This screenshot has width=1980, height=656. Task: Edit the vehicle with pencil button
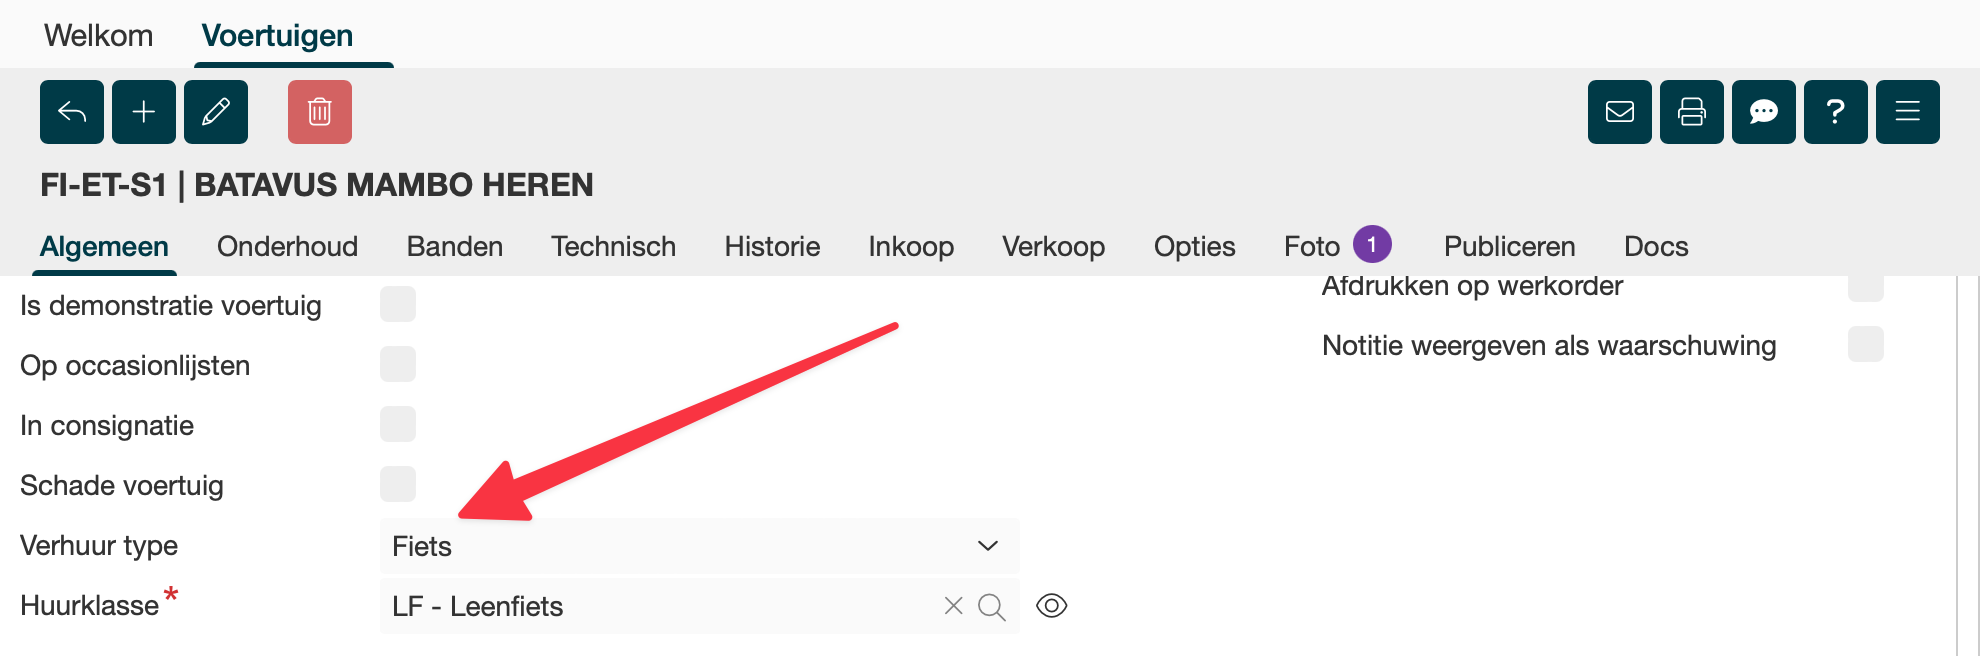(x=216, y=112)
